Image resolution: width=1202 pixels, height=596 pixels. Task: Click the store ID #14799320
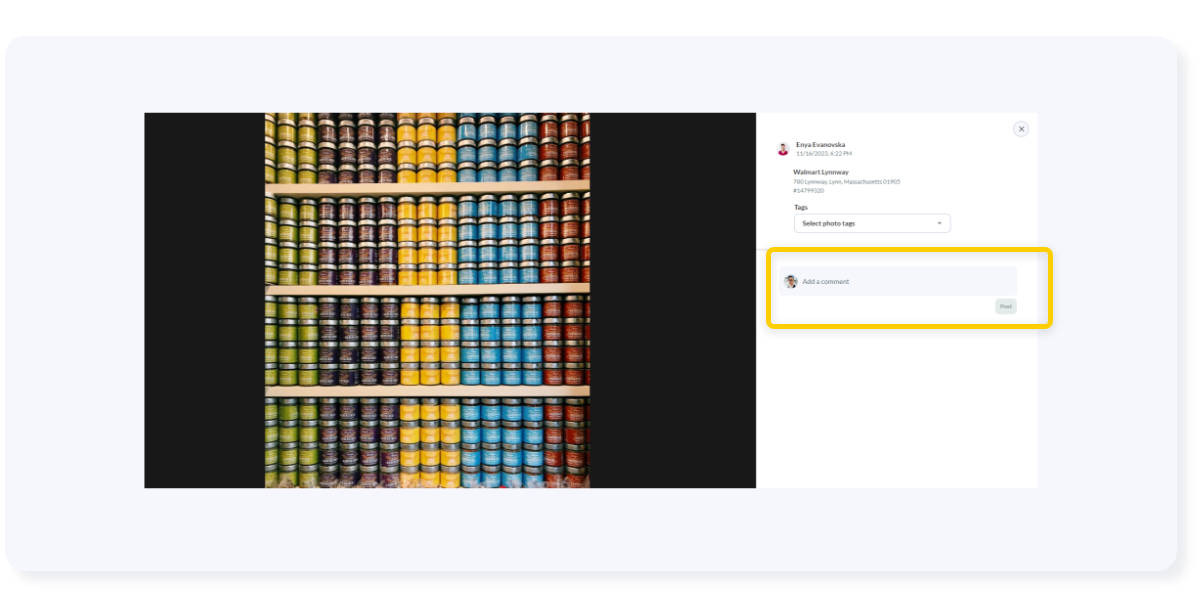(808, 190)
